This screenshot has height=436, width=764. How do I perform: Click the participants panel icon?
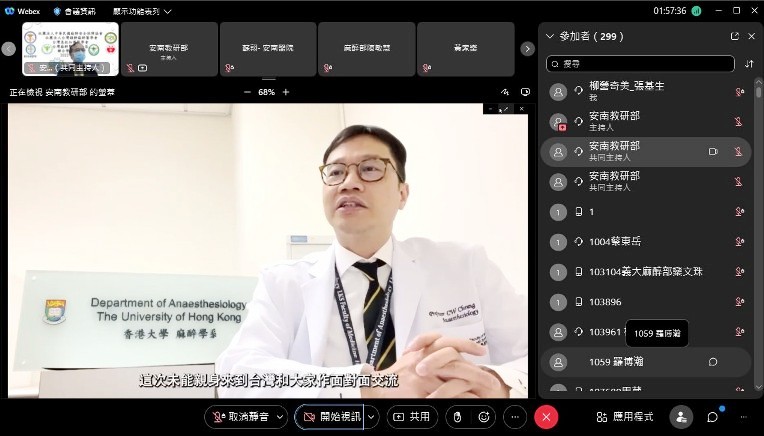[681, 417]
